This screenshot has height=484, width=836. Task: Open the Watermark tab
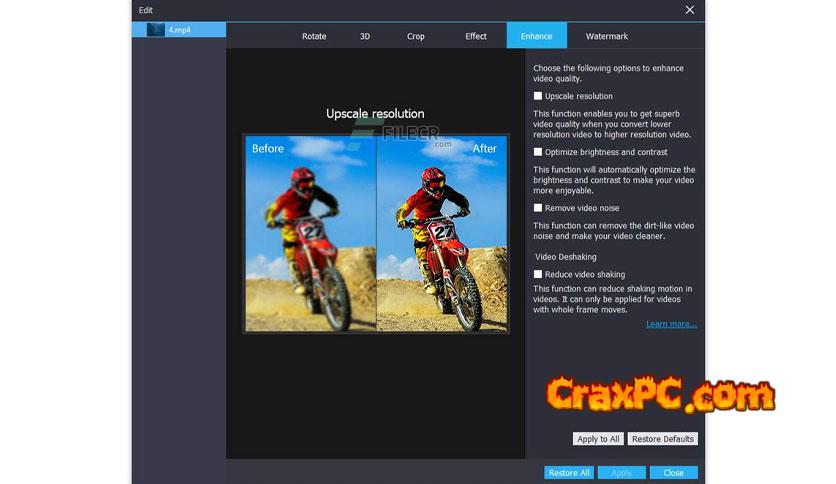[606, 36]
